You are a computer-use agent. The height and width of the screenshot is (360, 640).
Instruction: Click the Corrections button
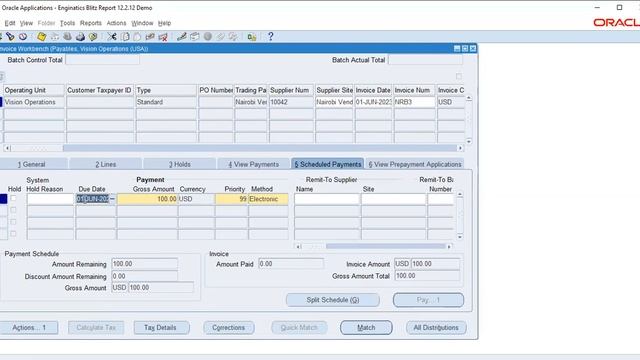pos(229,328)
